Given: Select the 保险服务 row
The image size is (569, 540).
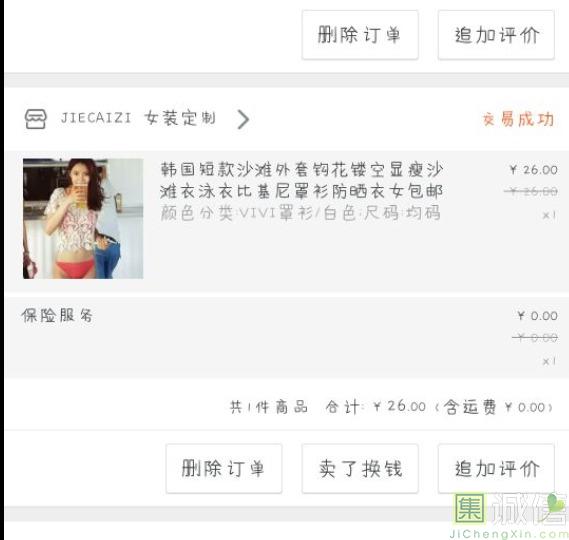Looking at the screenshot, I should [287, 338].
